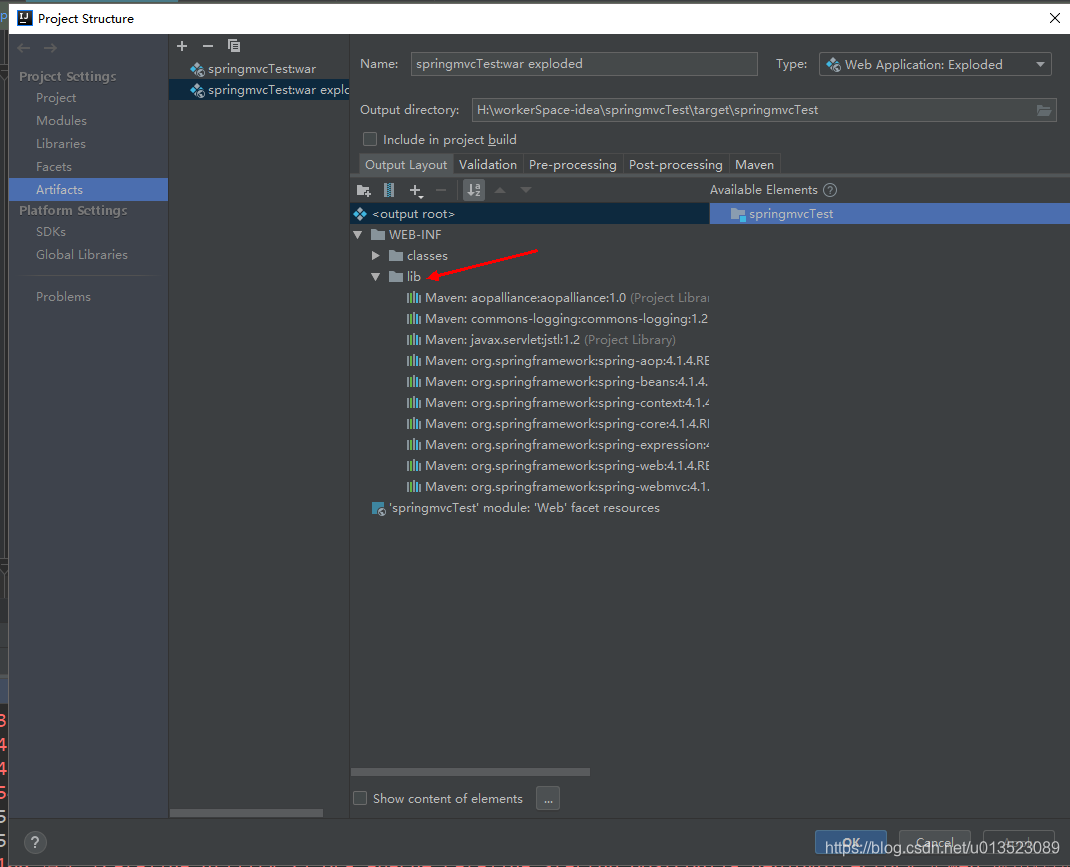Select the Maven spring-web:4.1.4 library
Image resolution: width=1070 pixels, height=867 pixels.
pos(557,466)
